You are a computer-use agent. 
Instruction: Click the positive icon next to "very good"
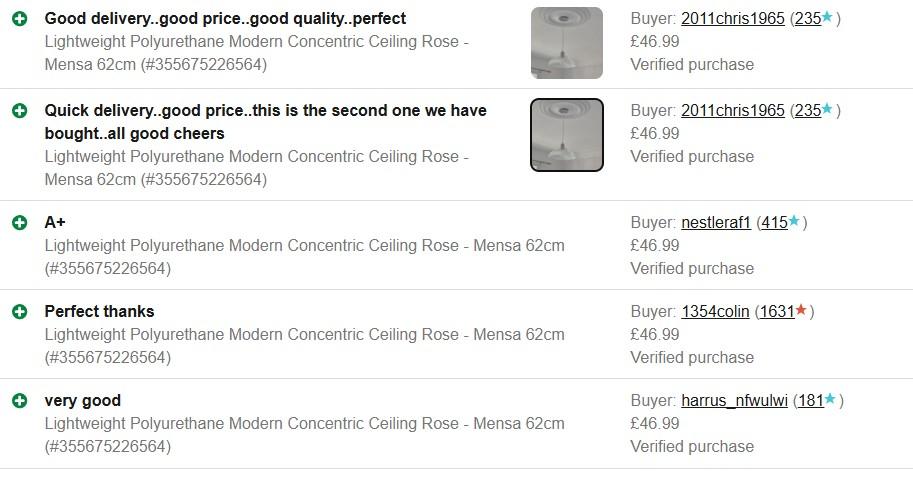(x=19, y=401)
